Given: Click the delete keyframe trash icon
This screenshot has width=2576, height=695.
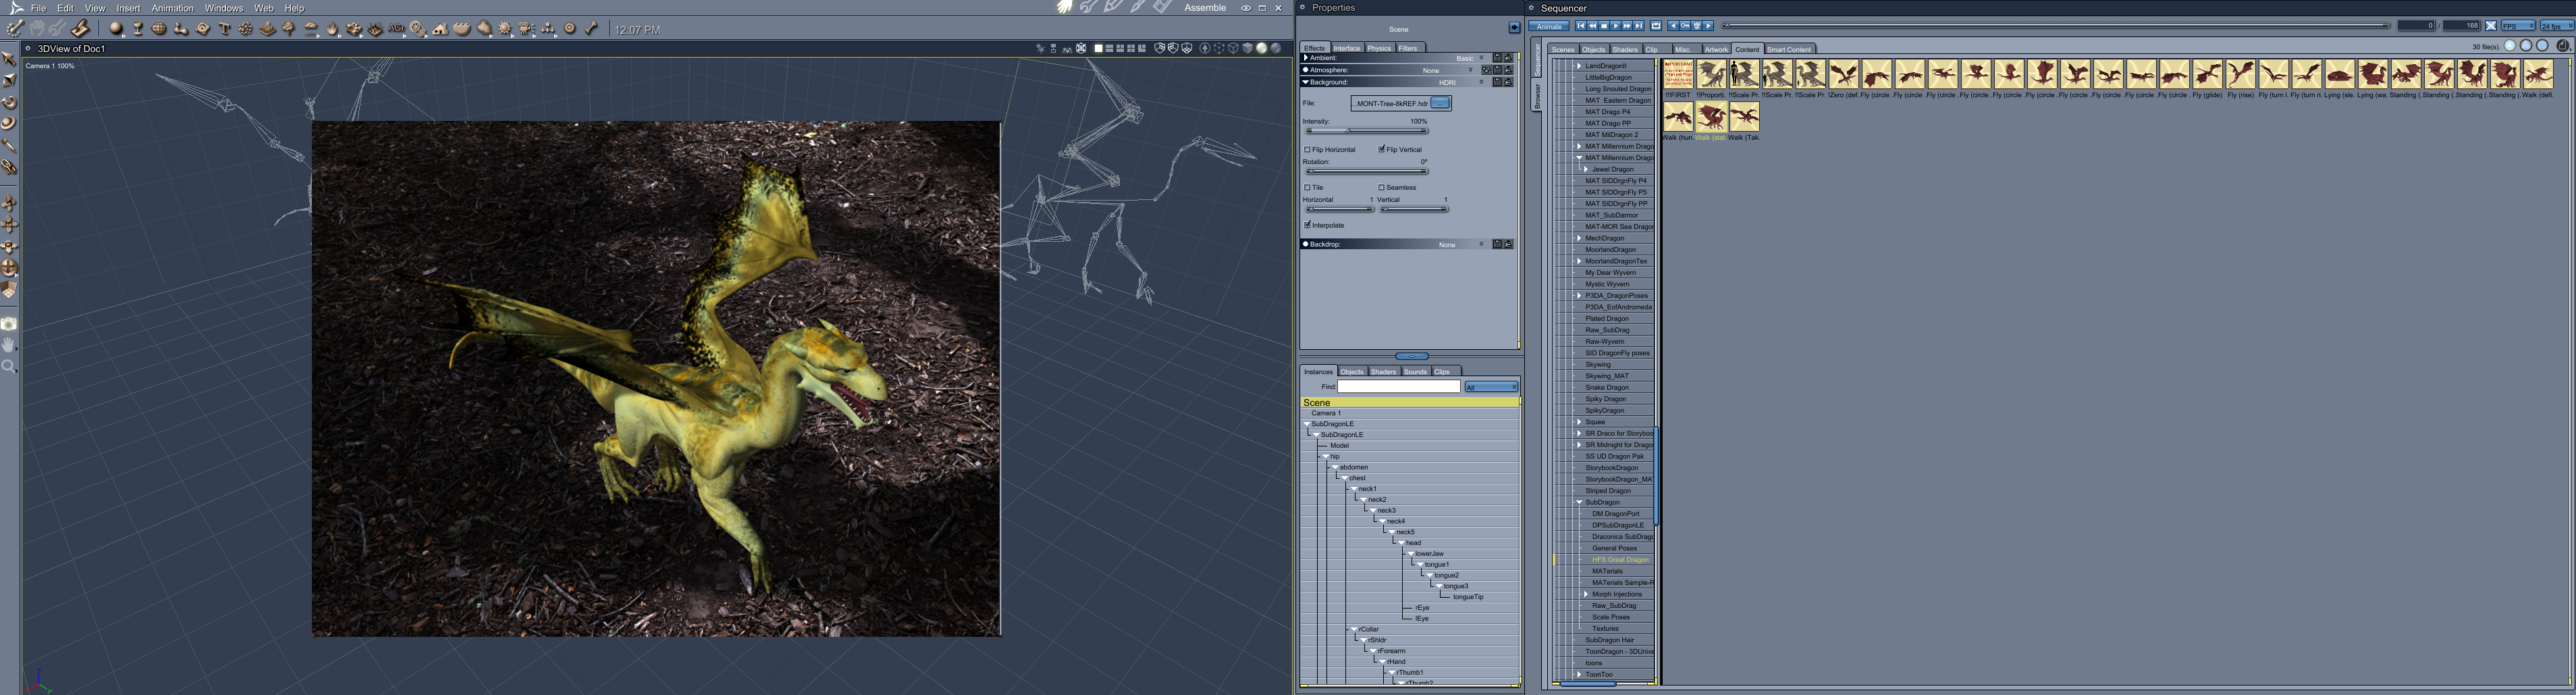Looking at the screenshot, I should (1697, 26).
